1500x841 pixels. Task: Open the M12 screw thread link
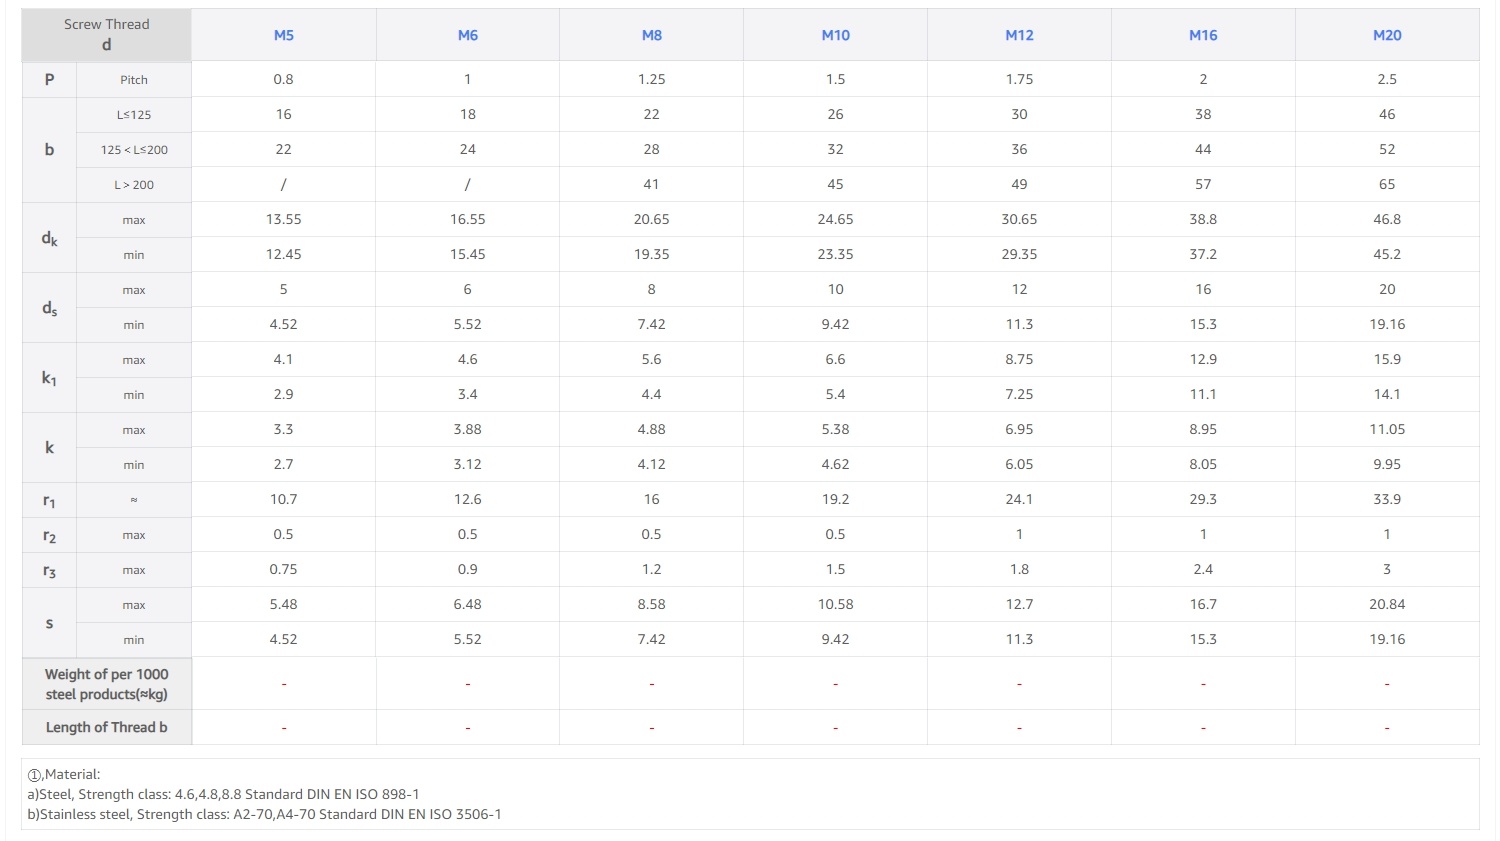pyautogui.click(x=1019, y=35)
